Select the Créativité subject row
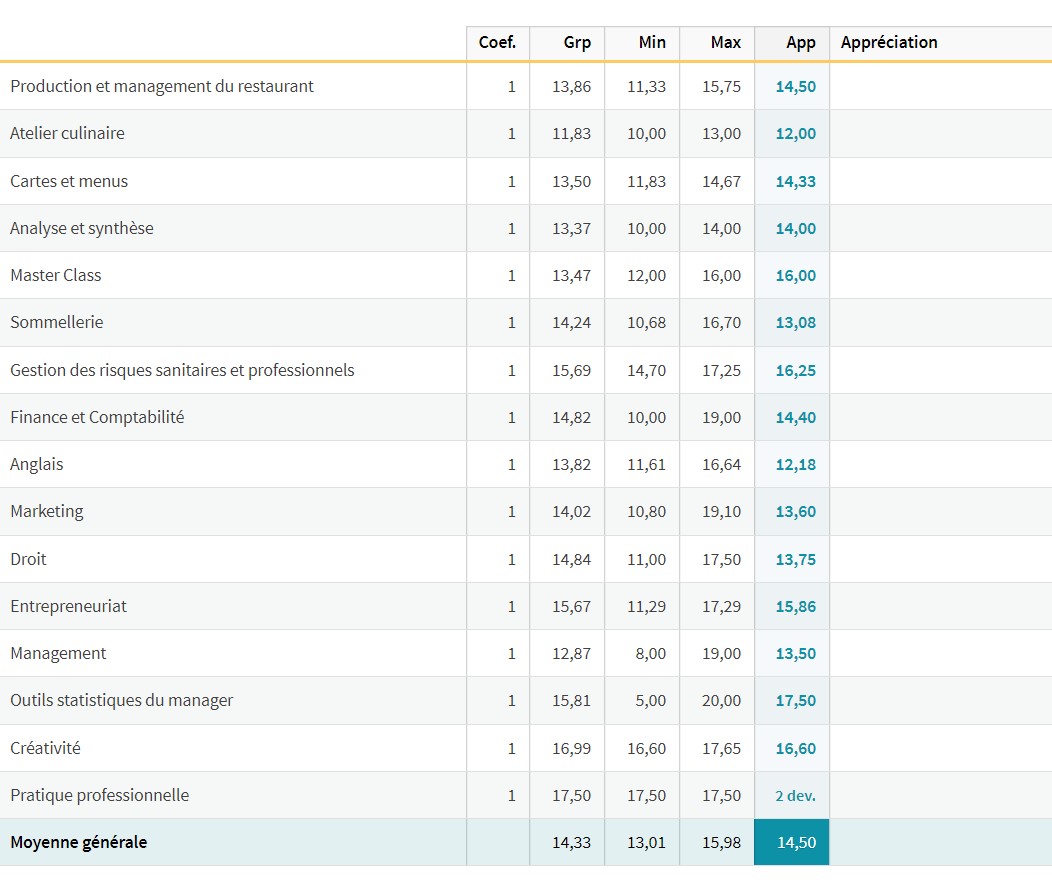 [45, 749]
